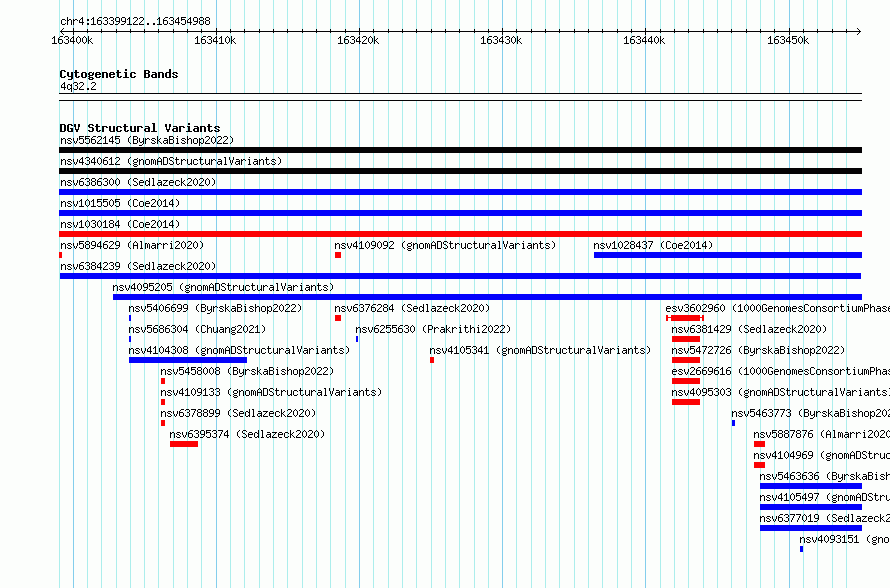Click the blue bar under nsv6384239

pos(460,276)
